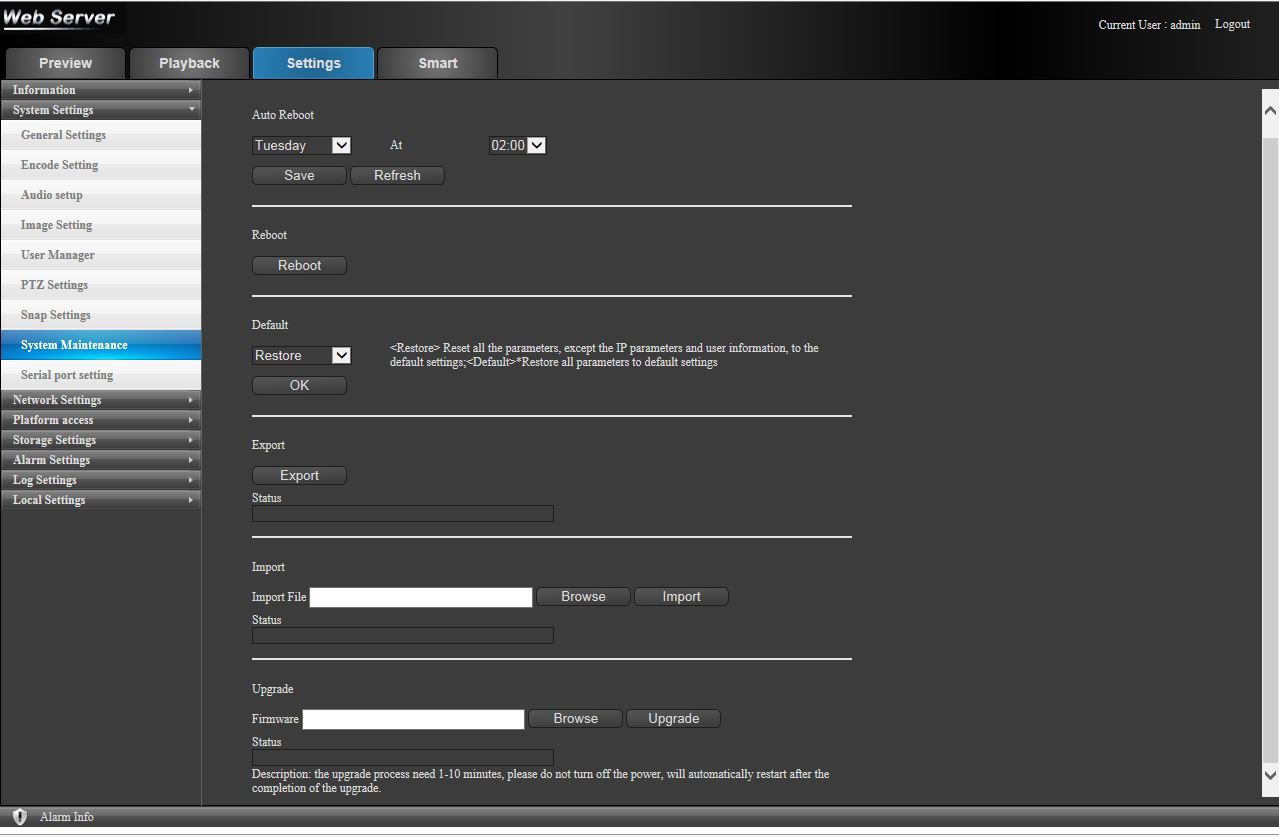
Task: Browse for a firmware file
Action: pyautogui.click(x=575, y=719)
